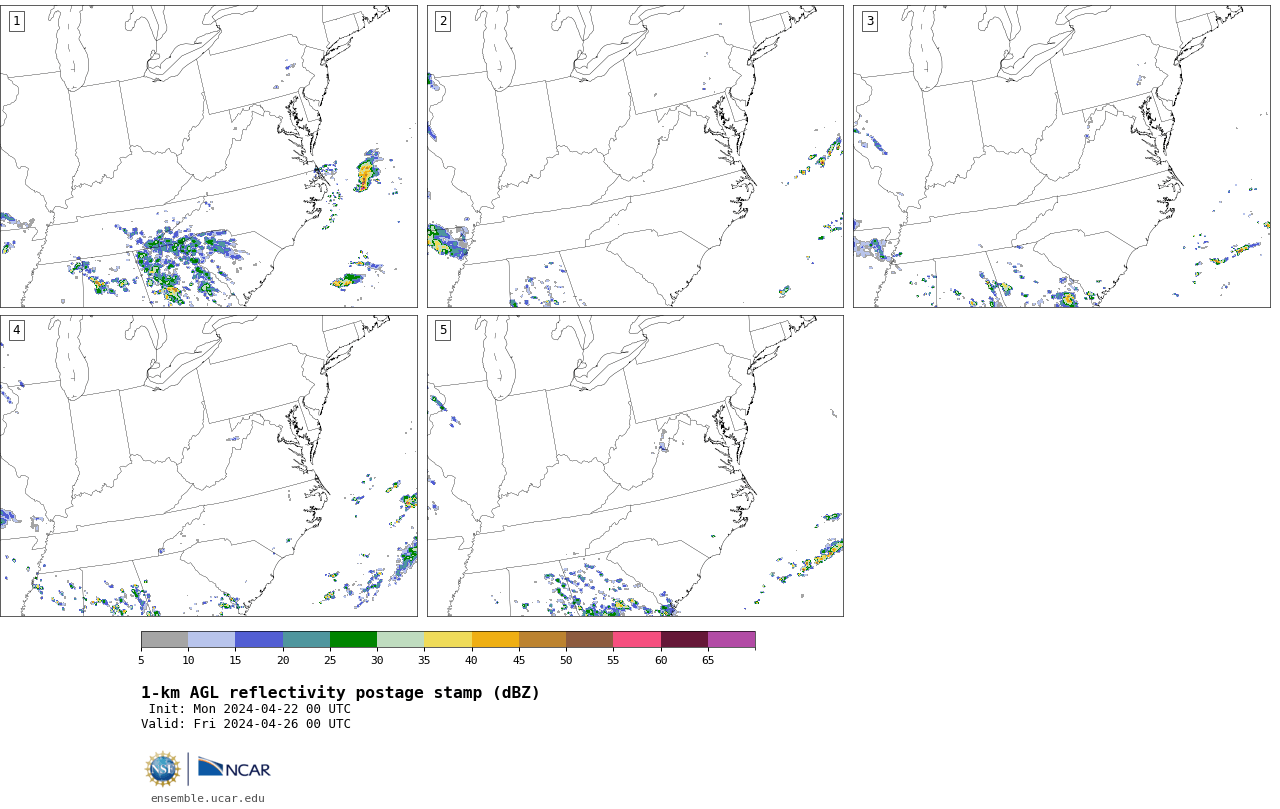The image size is (1280, 809).
Task: Click the colorbar tick label 5
Action: point(141,660)
